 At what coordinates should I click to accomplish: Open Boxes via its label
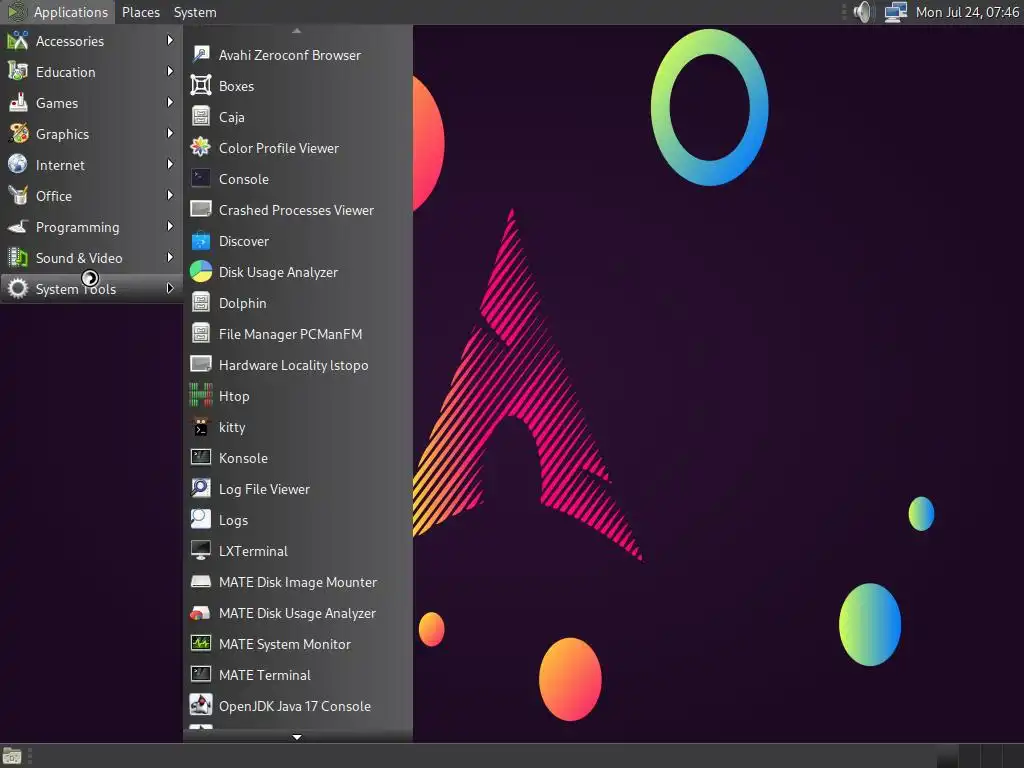pyautogui.click(x=236, y=86)
